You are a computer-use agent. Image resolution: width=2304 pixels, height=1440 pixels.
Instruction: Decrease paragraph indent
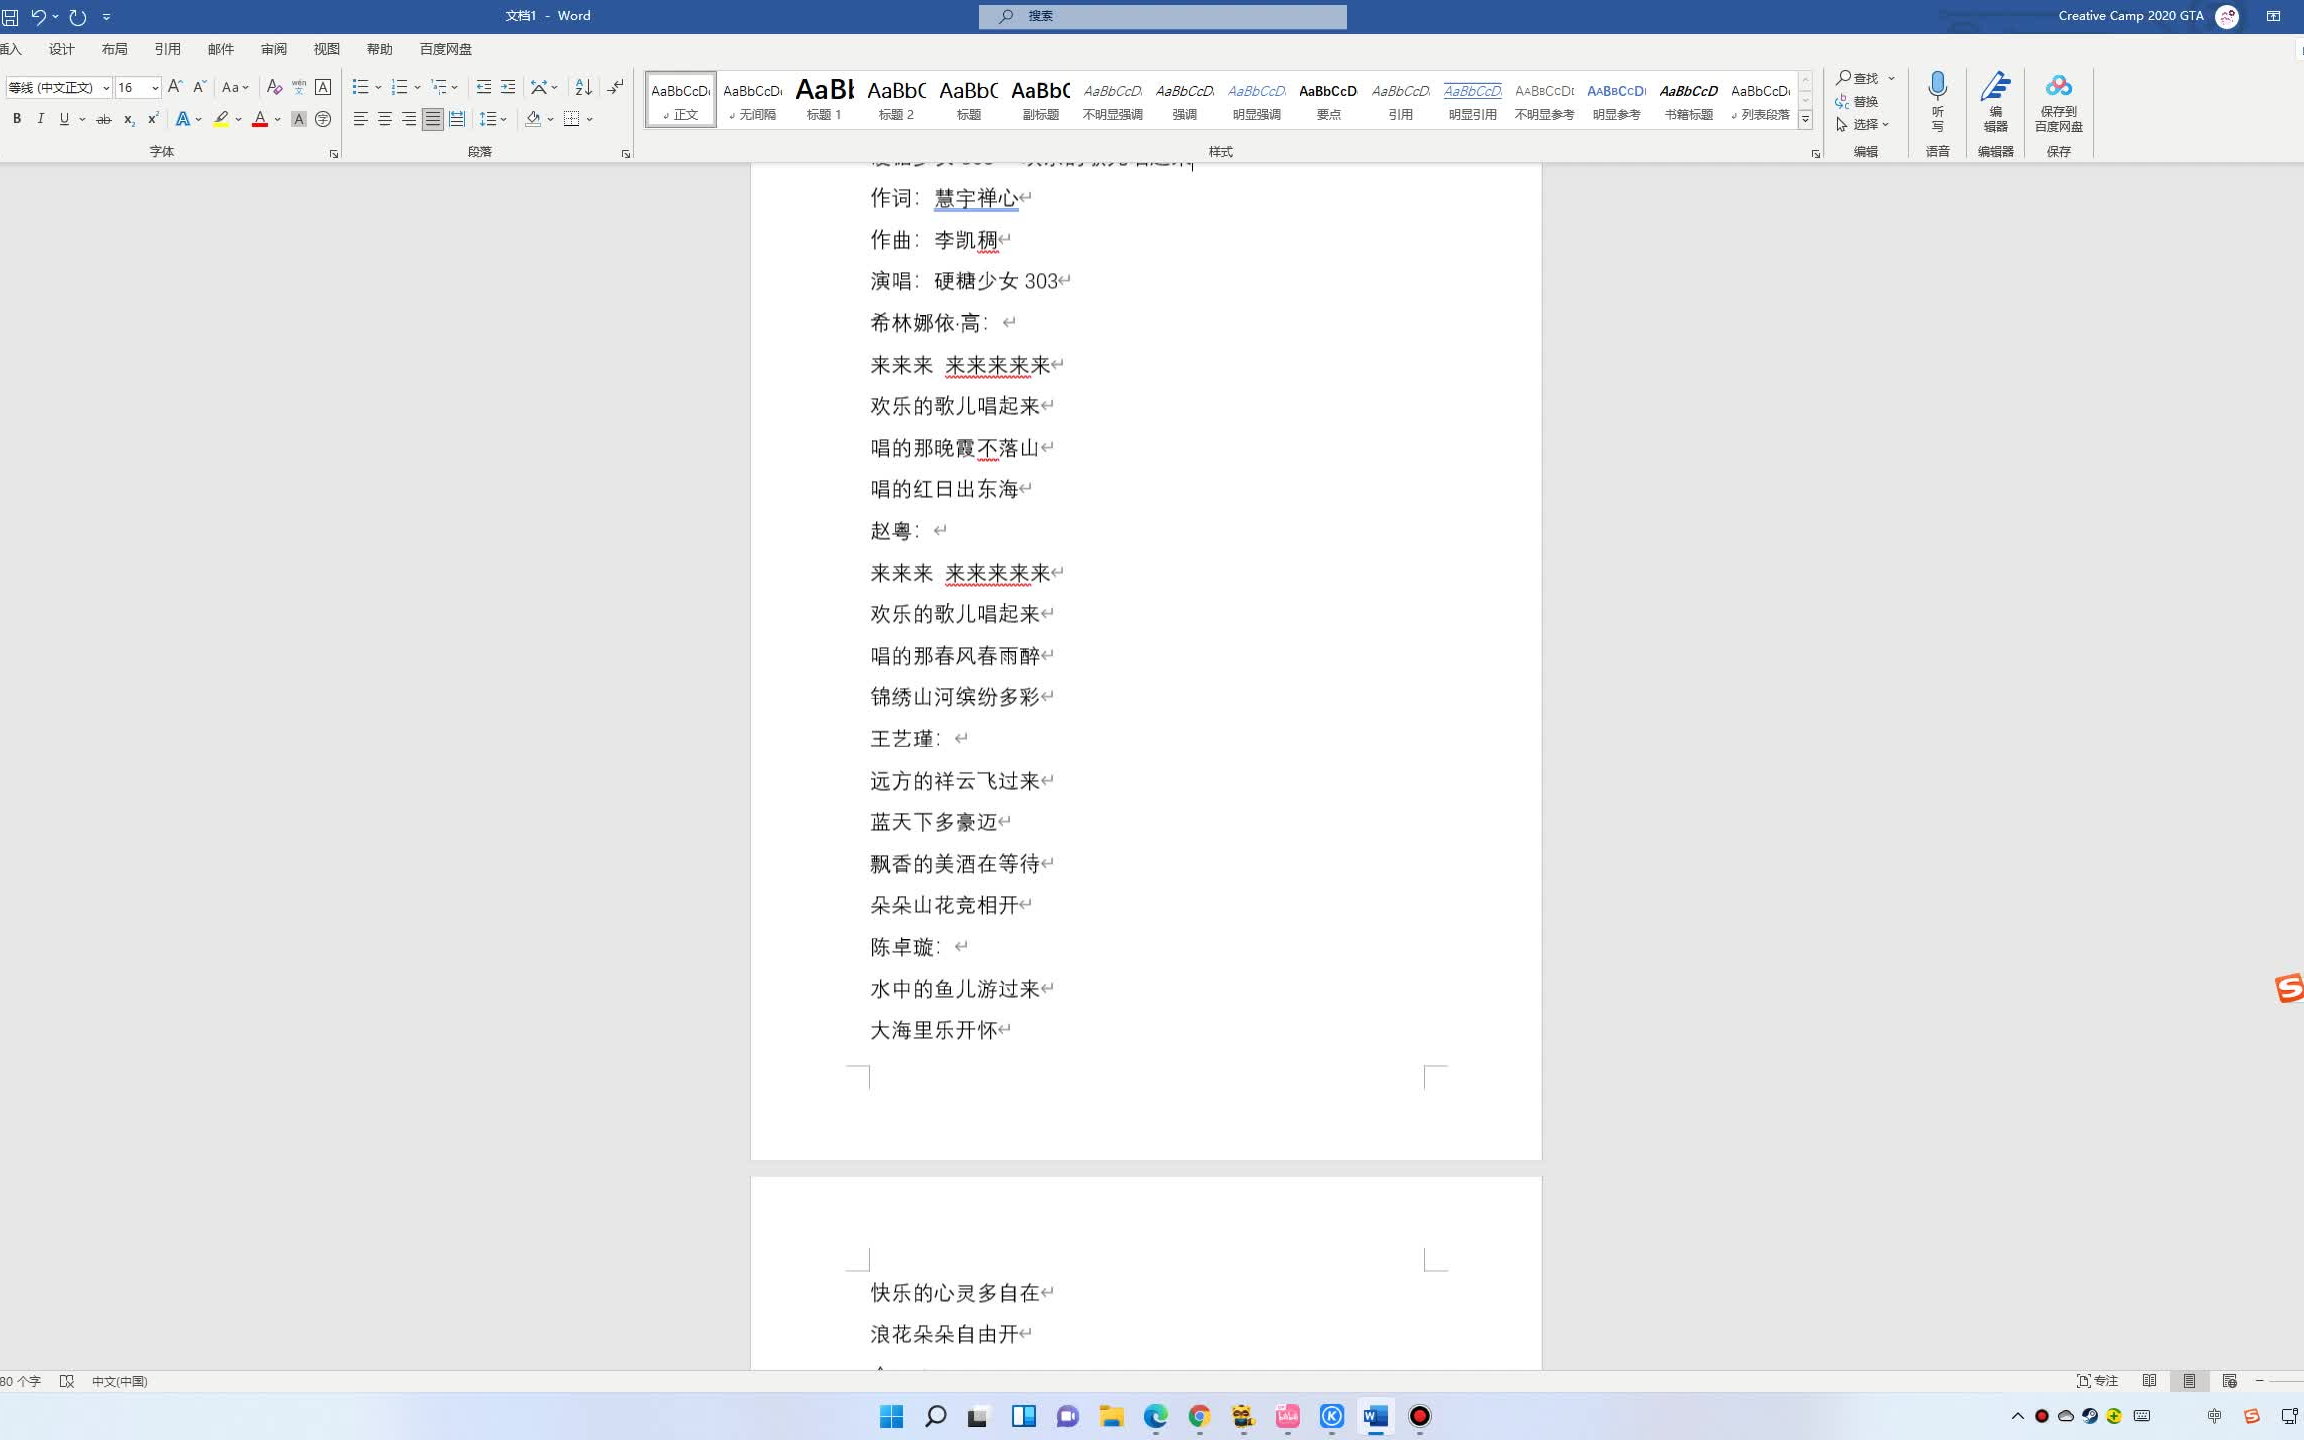point(484,87)
